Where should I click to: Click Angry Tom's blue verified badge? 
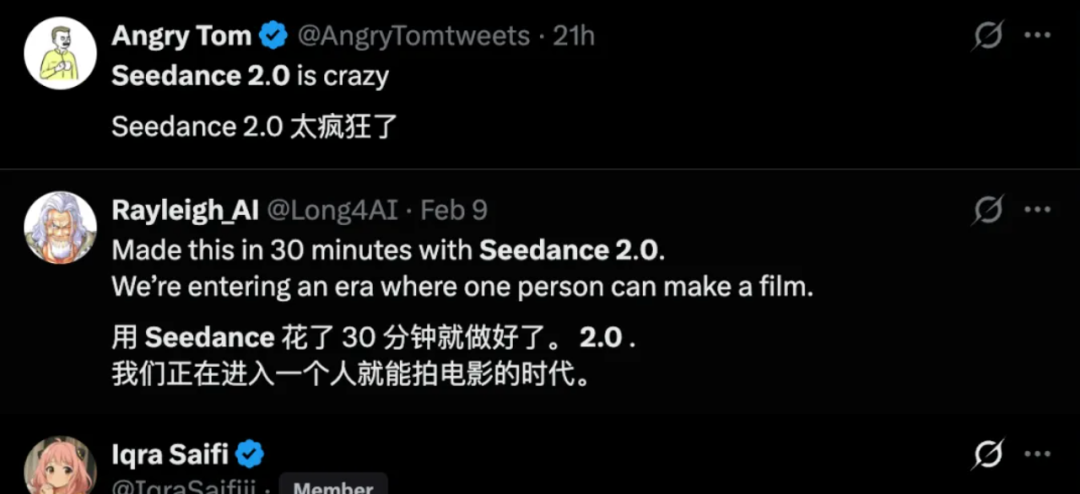coord(273,37)
